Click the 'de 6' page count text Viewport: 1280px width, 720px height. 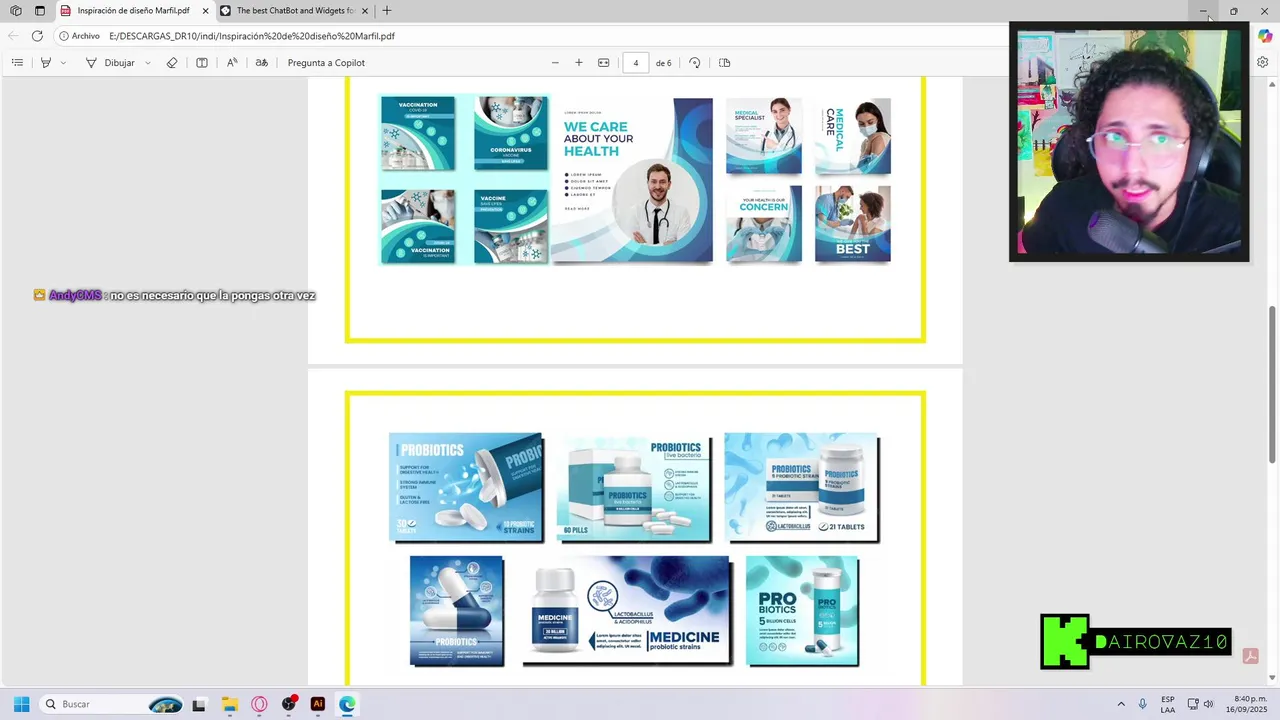click(x=664, y=63)
